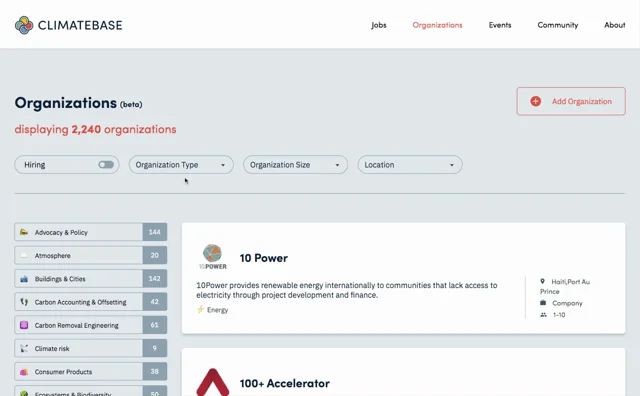Viewport: 640px width, 396px height.
Task: Filter by Consumer Products category
Action: pos(91,372)
